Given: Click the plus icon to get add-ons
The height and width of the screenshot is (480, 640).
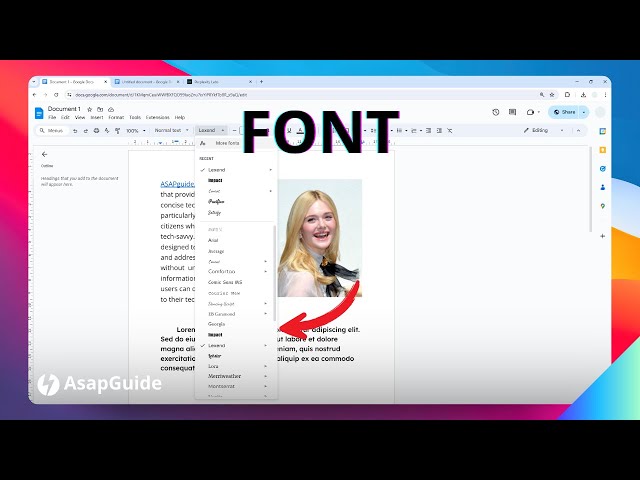Looking at the screenshot, I should 602,236.
